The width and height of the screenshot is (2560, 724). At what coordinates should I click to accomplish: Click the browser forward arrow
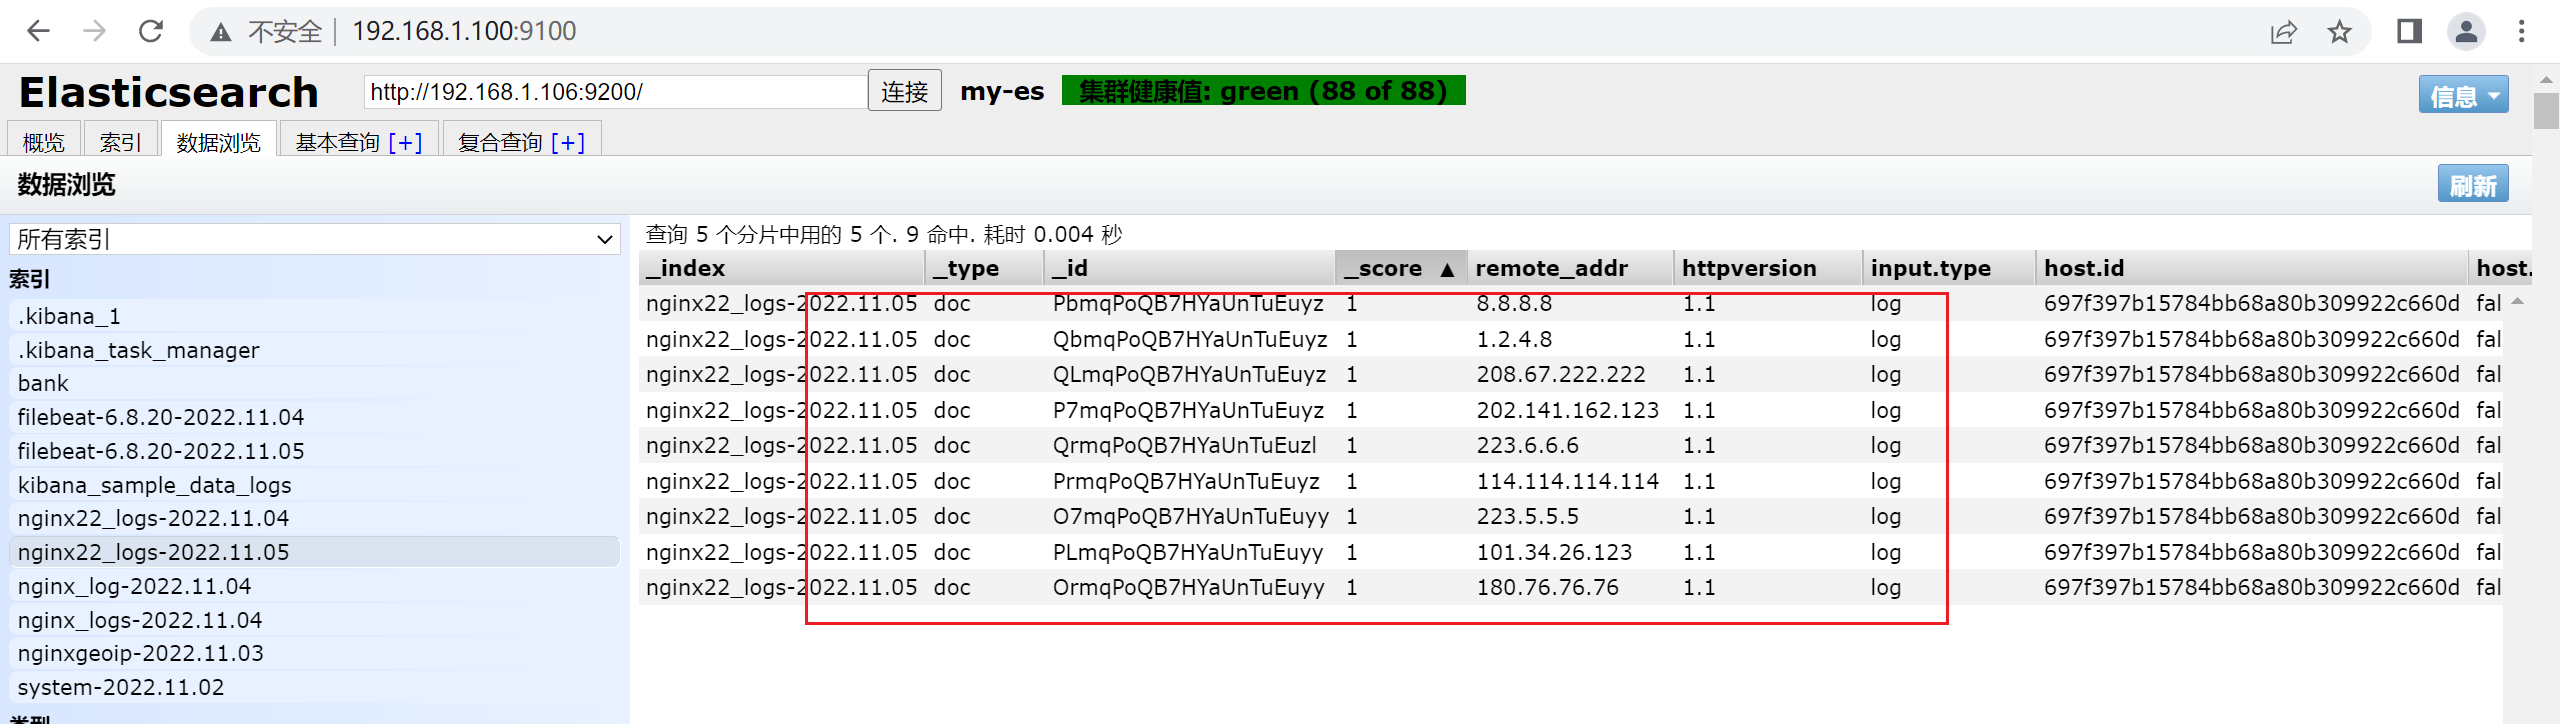tap(94, 31)
